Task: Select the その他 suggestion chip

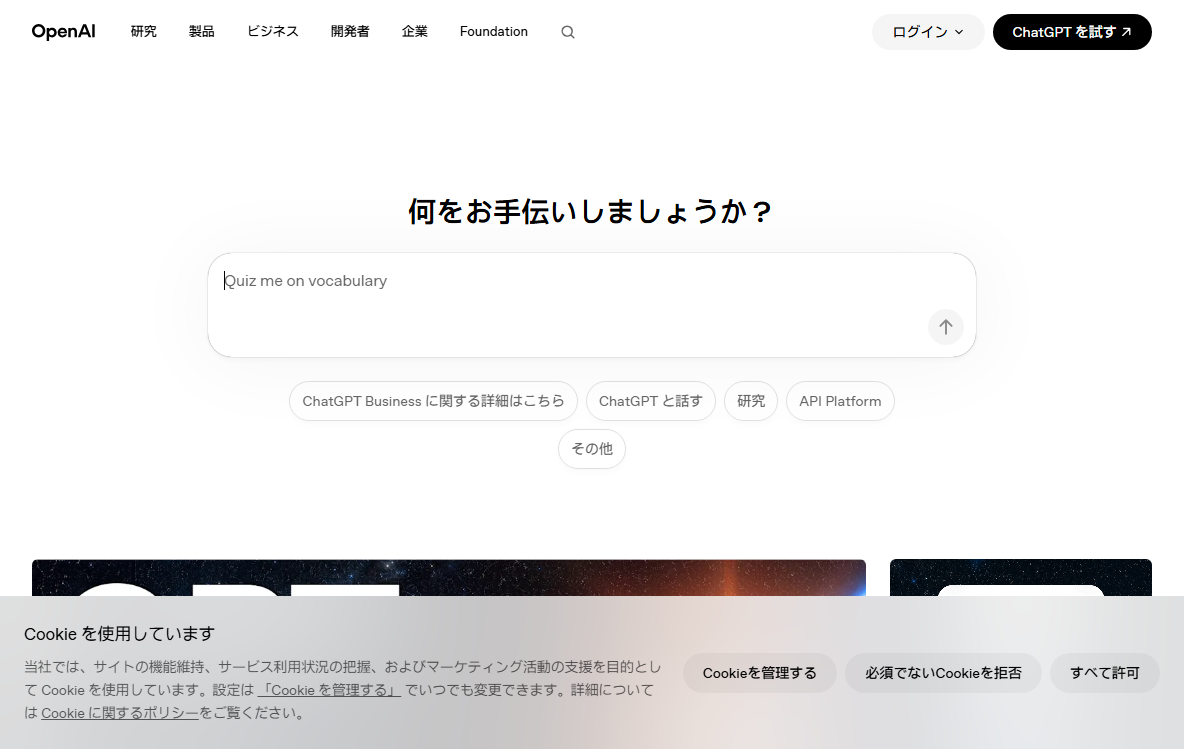Action: 592,448
